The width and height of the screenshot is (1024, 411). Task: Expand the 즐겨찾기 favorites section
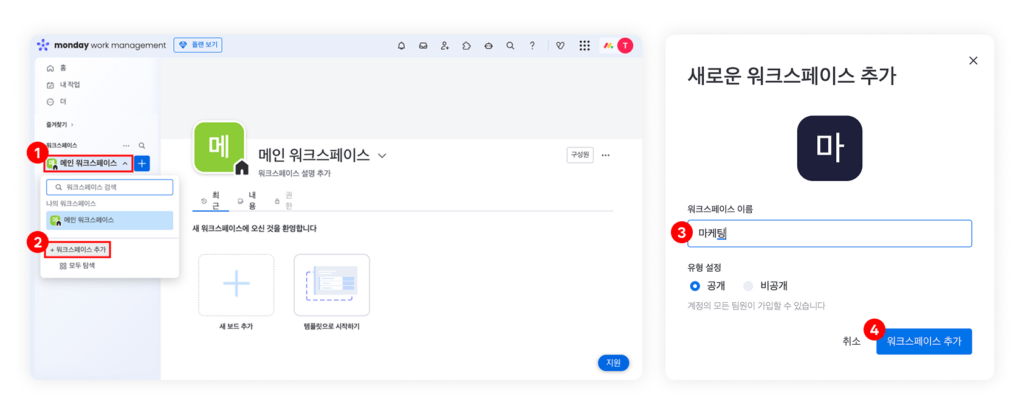(60, 124)
